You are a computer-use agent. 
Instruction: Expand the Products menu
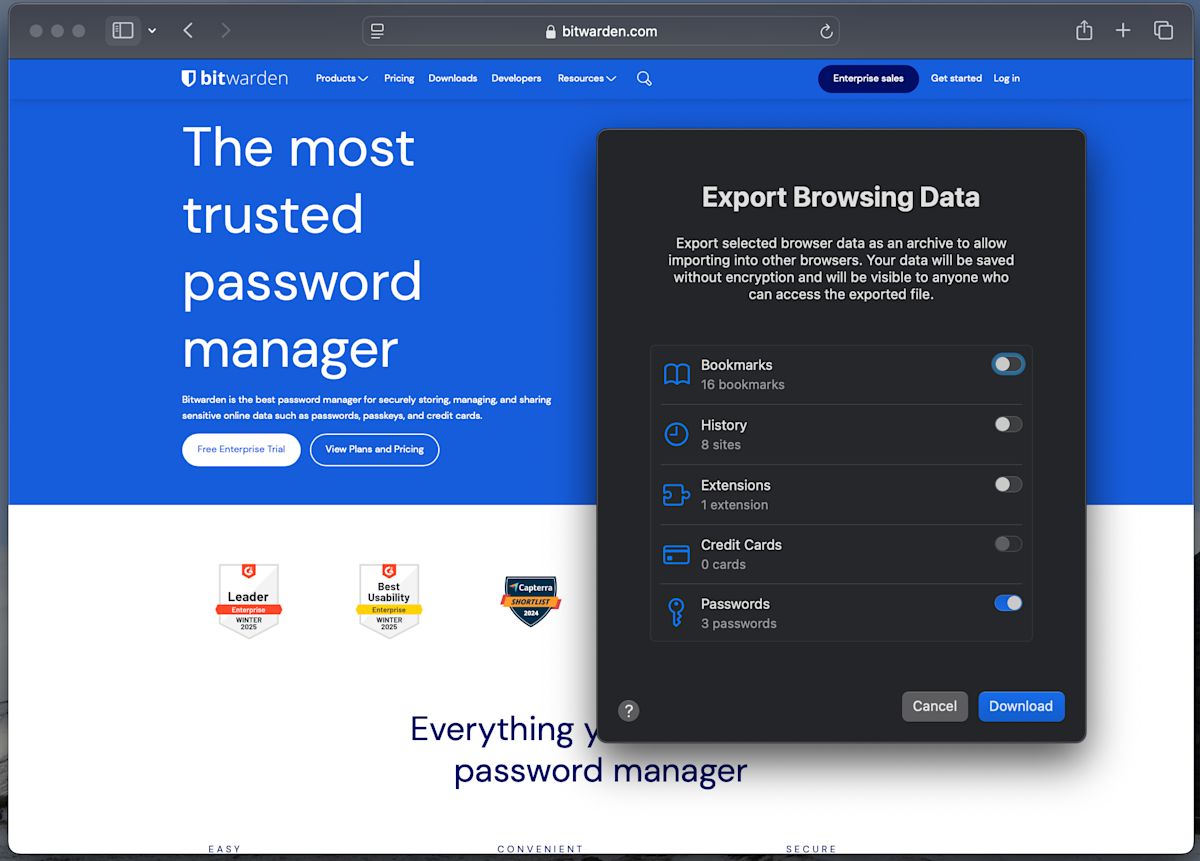pyautogui.click(x=342, y=78)
